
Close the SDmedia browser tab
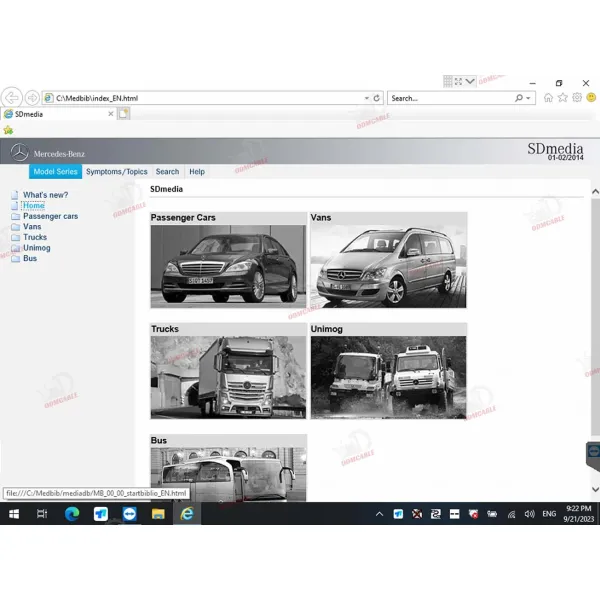click(111, 114)
